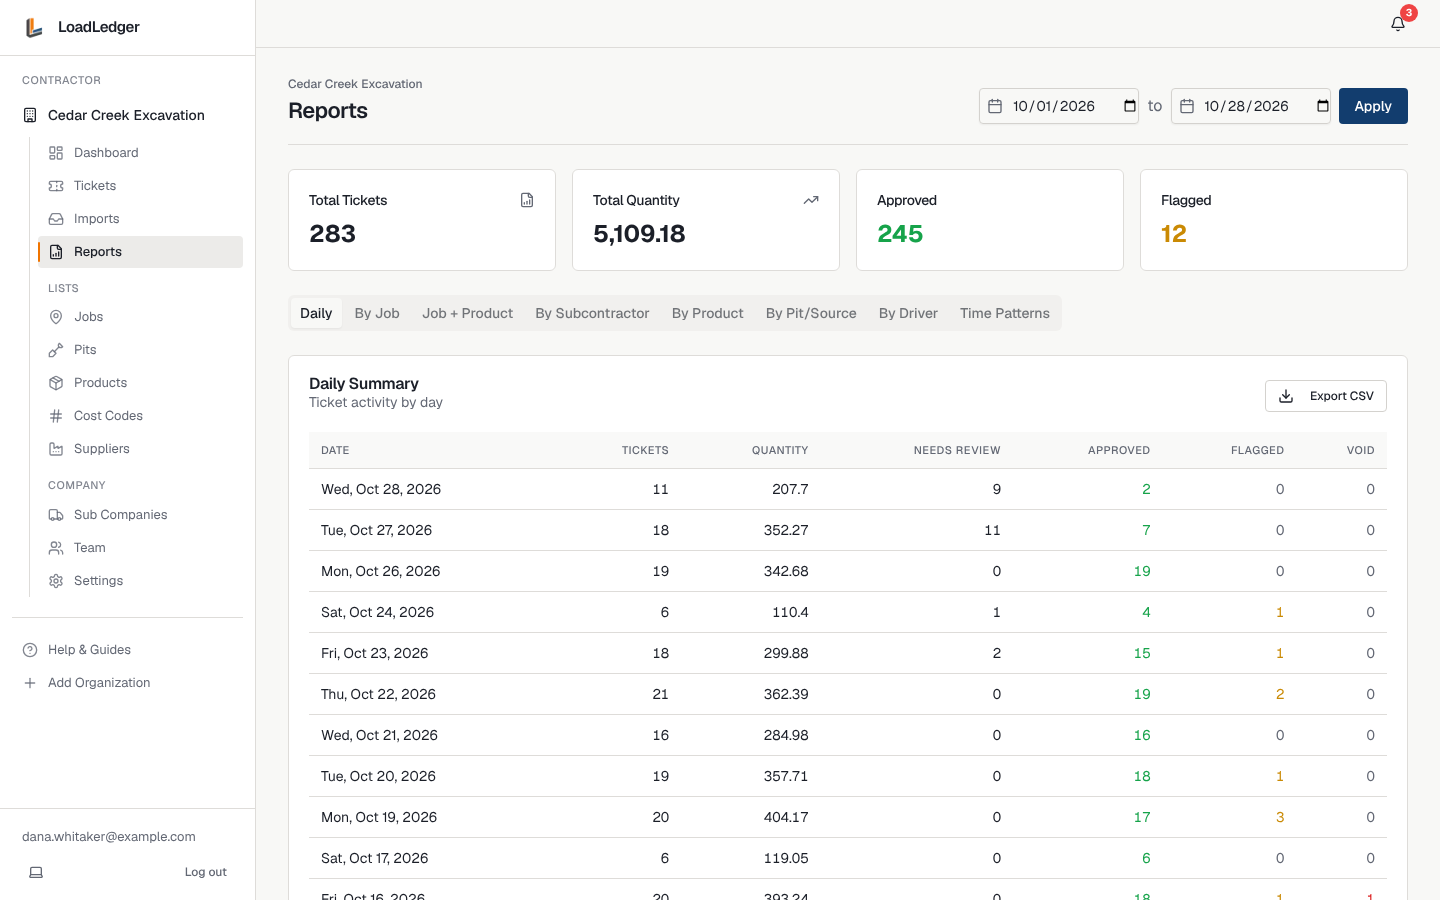The height and width of the screenshot is (900, 1440).
Task: Select the Job + Product tab
Action: pyautogui.click(x=467, y=313)
